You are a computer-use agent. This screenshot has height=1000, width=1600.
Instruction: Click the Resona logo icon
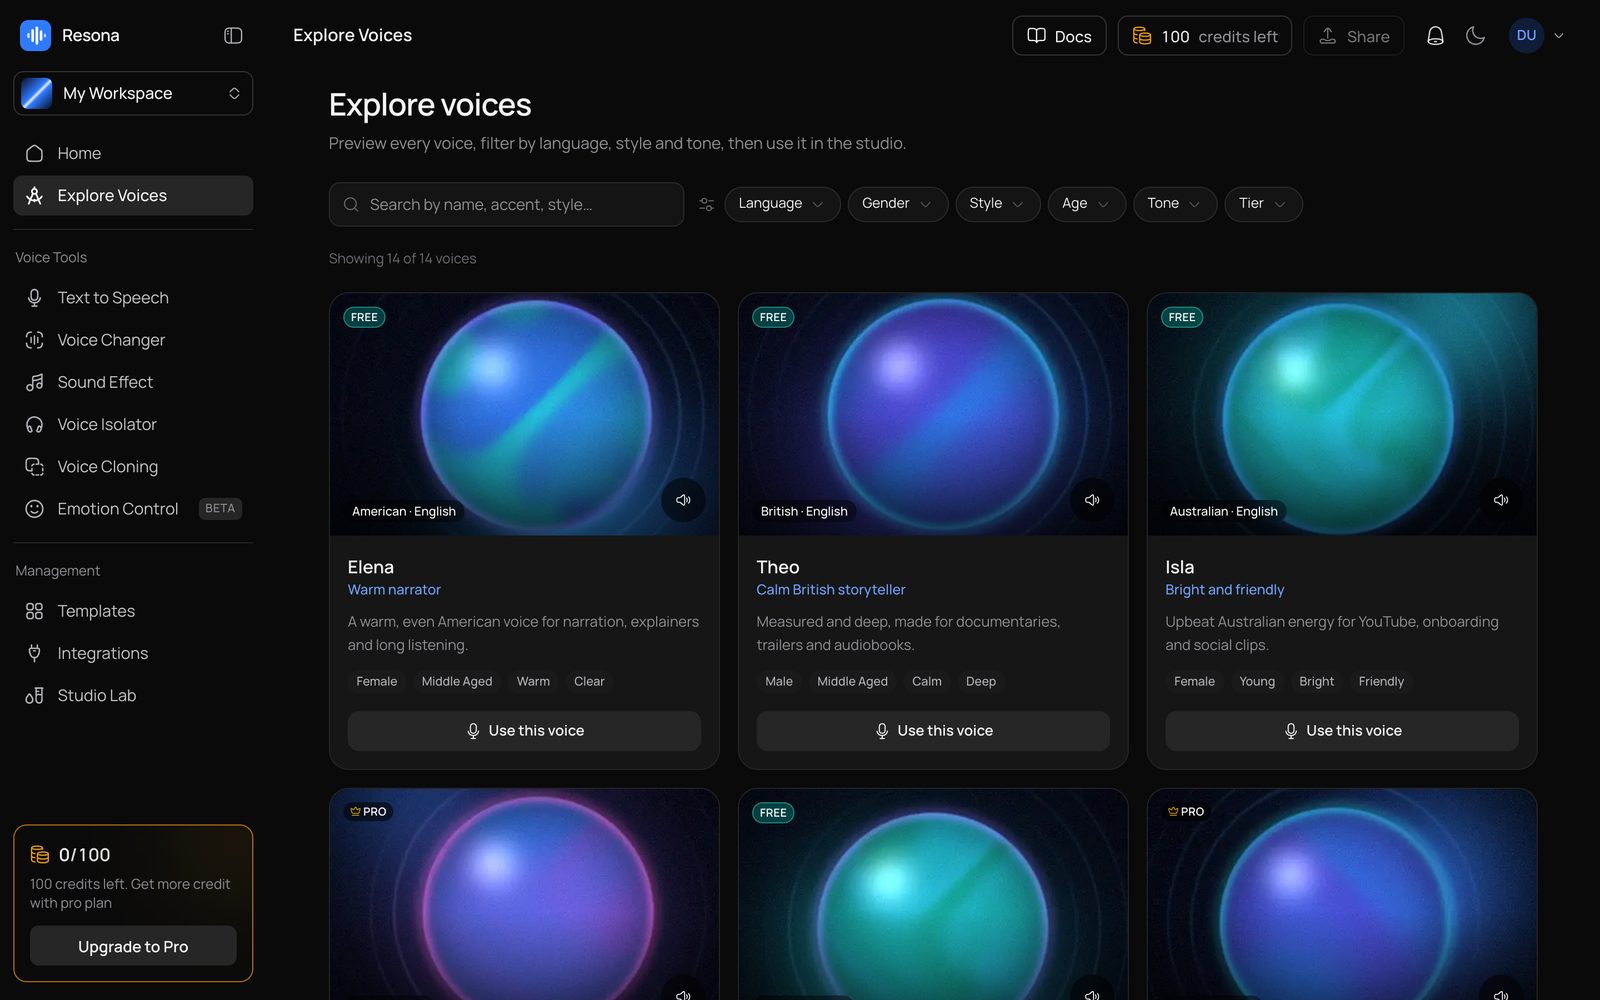click(35, 35)
